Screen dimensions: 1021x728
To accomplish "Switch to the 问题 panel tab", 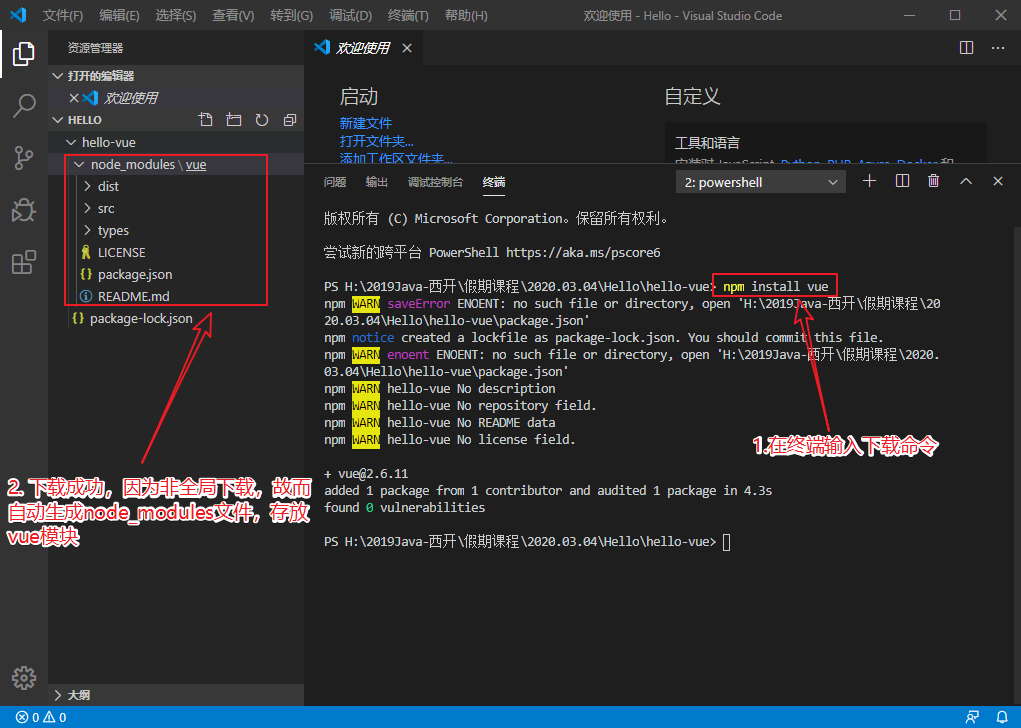I will pos(335,182).
